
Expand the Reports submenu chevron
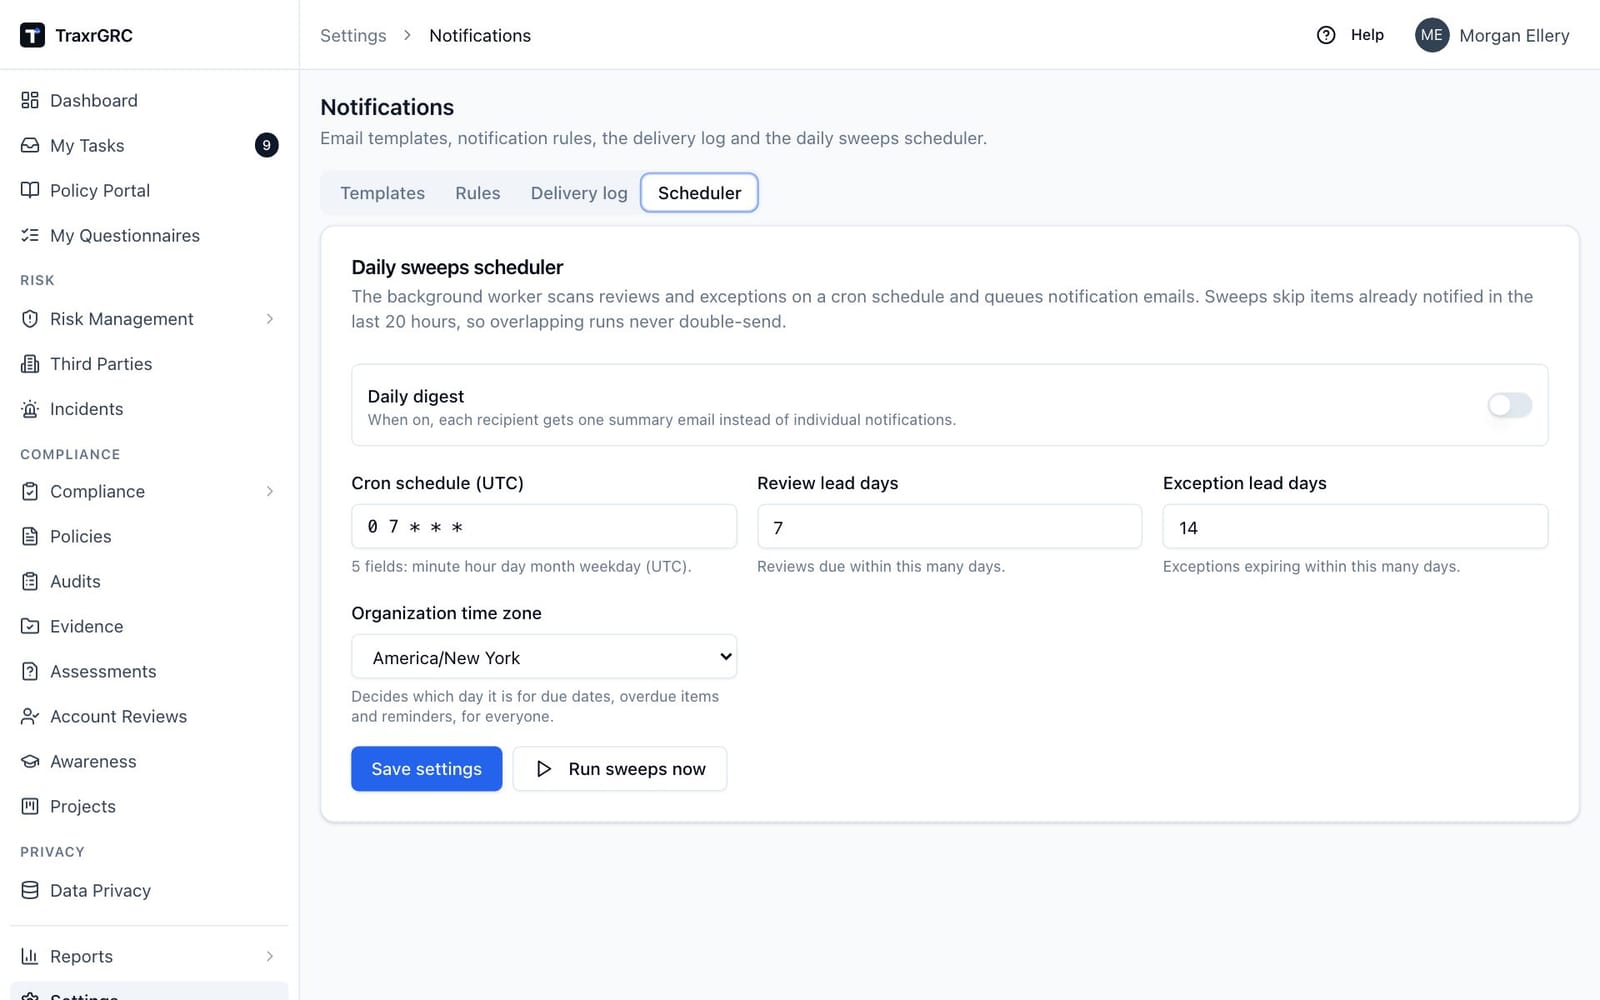270,956
